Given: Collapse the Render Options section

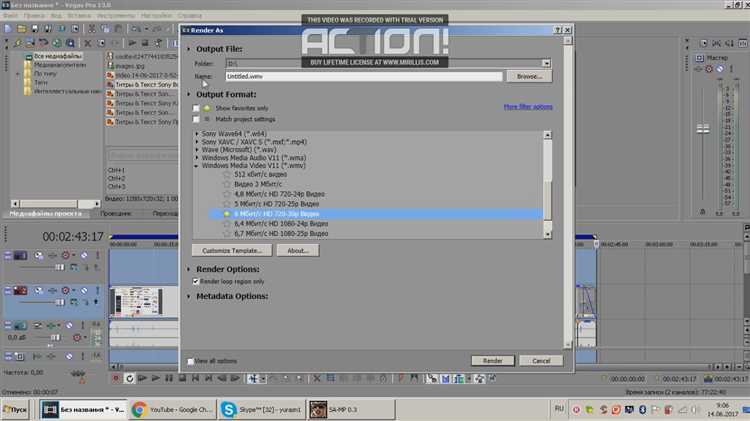Looking at the screenshot, I should tap(188, 269).
